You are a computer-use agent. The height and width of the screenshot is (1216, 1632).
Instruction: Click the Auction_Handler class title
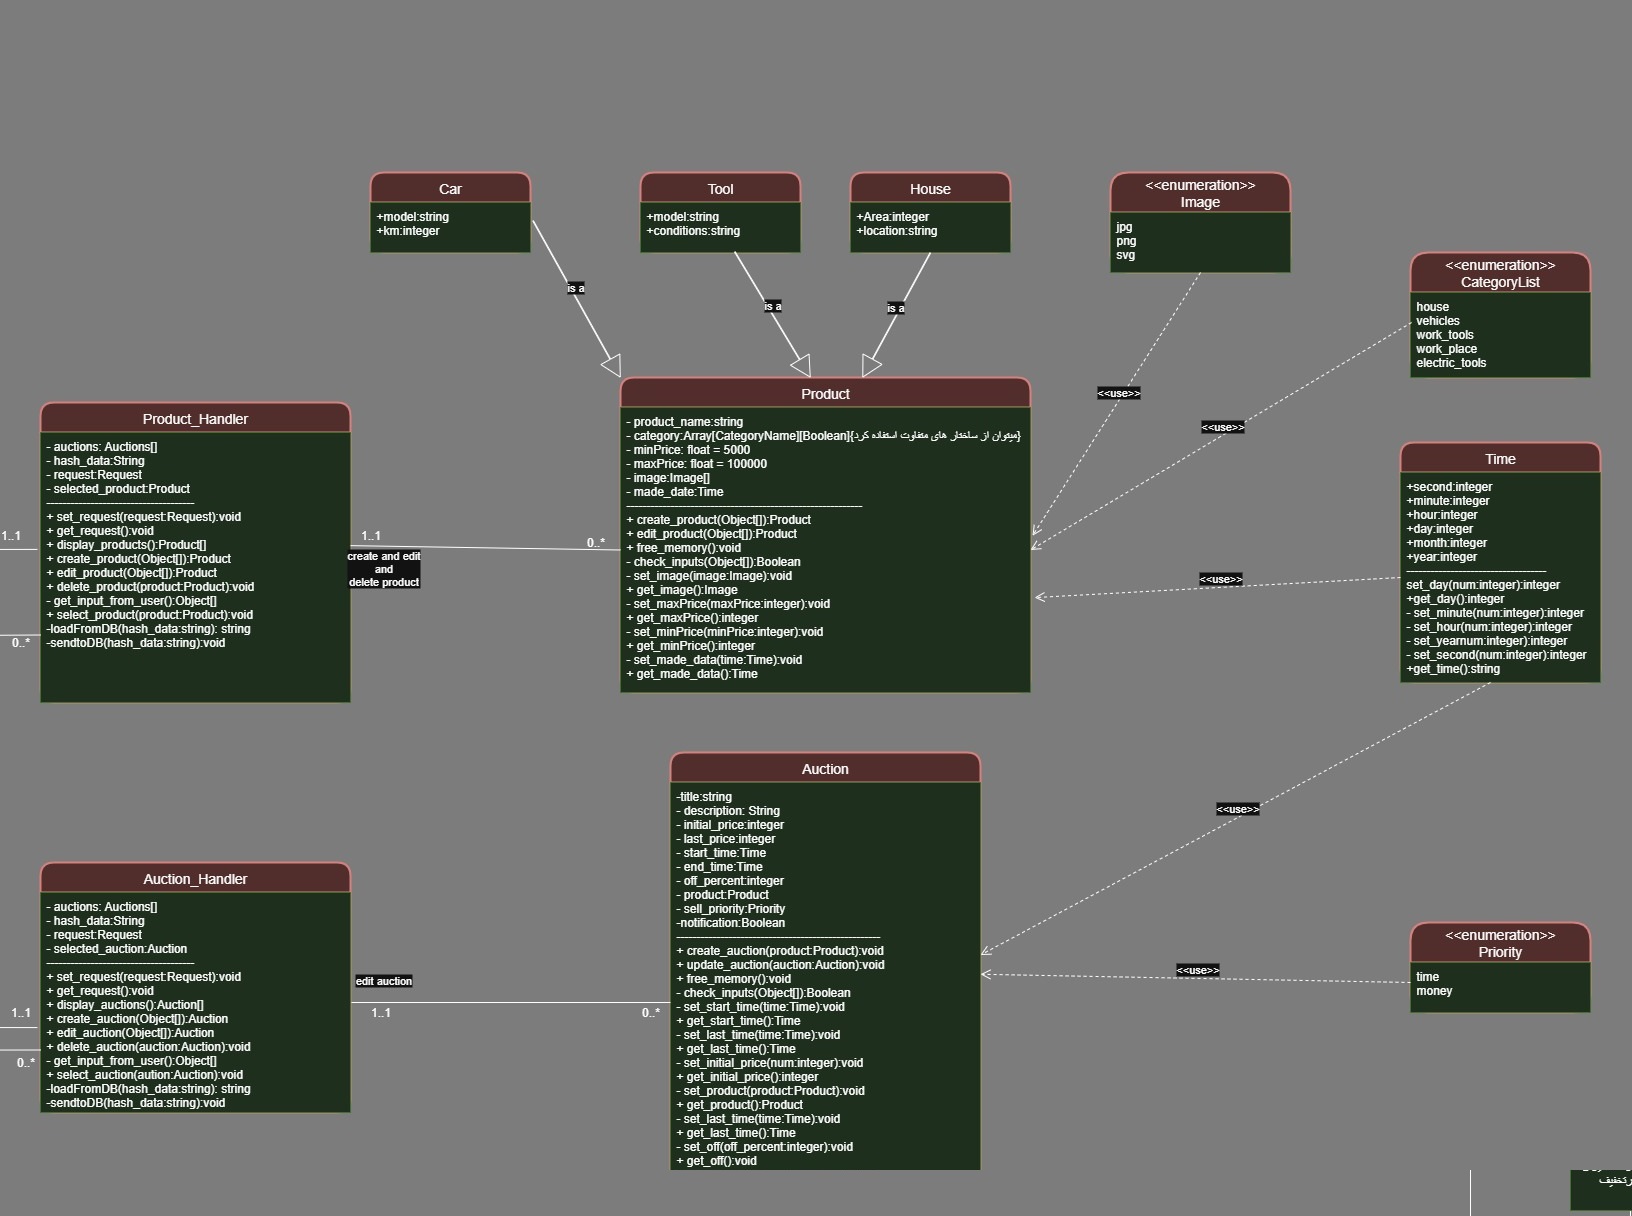195,878
